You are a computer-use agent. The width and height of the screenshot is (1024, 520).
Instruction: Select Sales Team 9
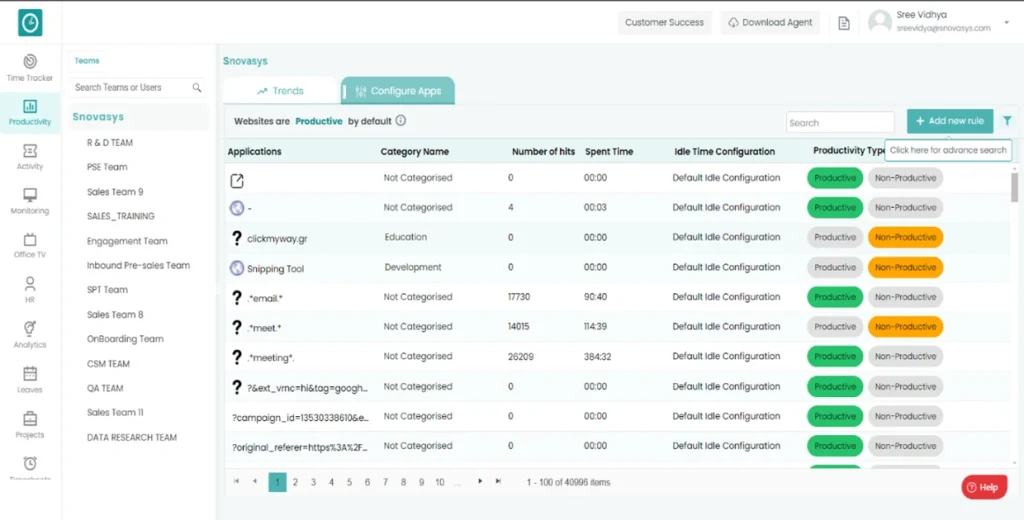(x=115, y=192)
